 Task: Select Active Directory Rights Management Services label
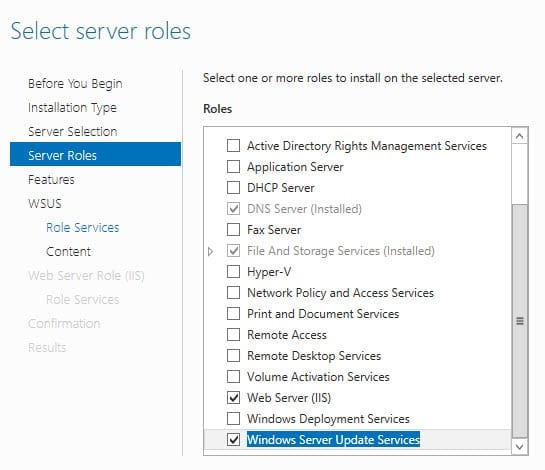[x=367, y=146]
